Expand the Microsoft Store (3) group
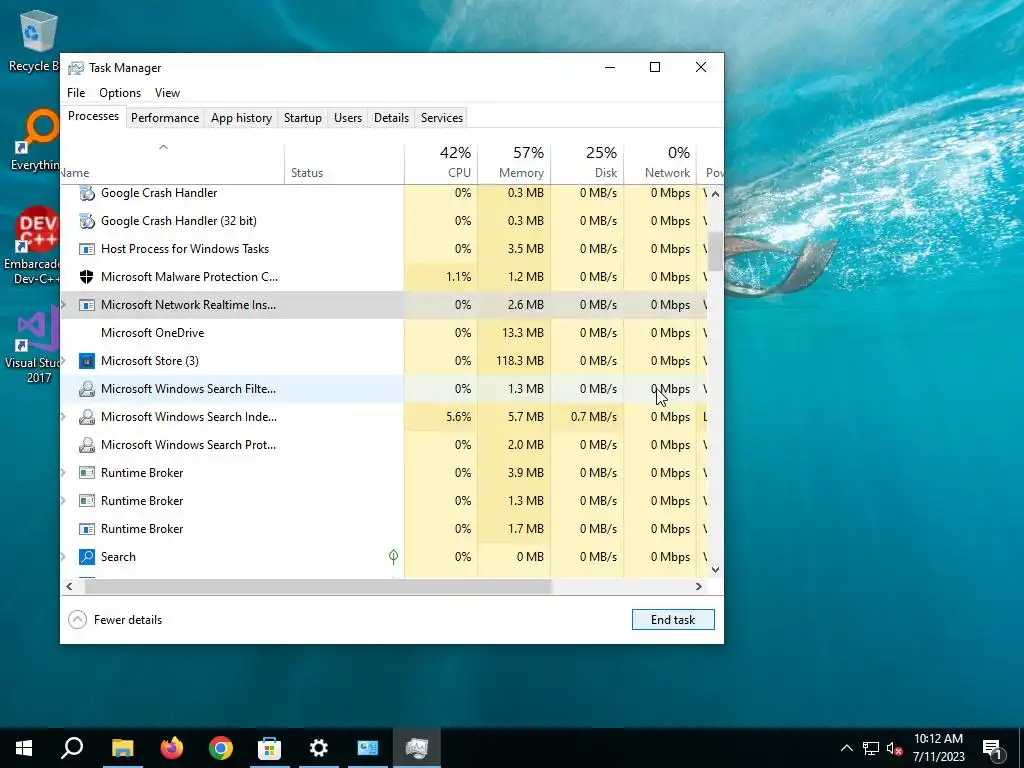The height and width of the screenshot is (768, 1024). click(x=64, y=360)
